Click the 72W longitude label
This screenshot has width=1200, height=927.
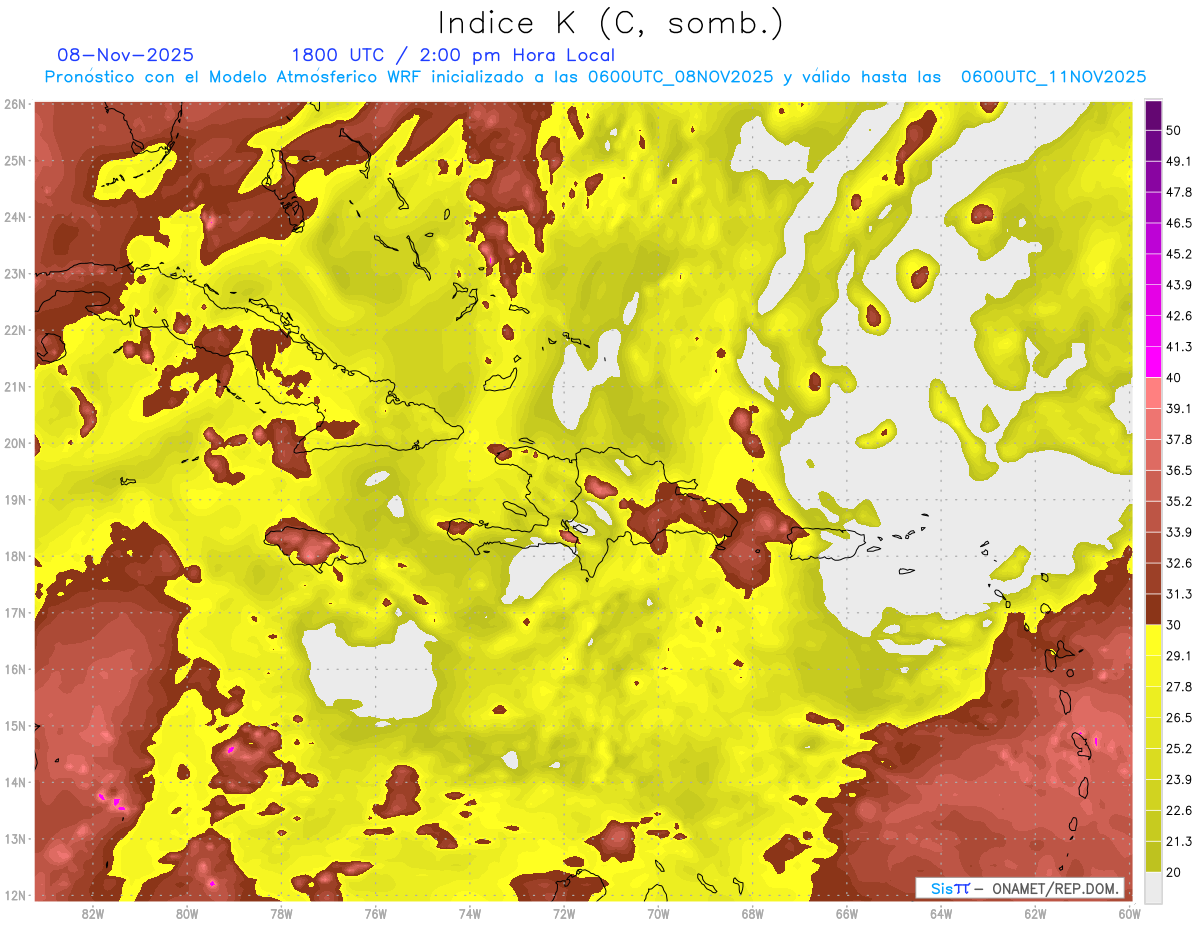tap(564, 913)
